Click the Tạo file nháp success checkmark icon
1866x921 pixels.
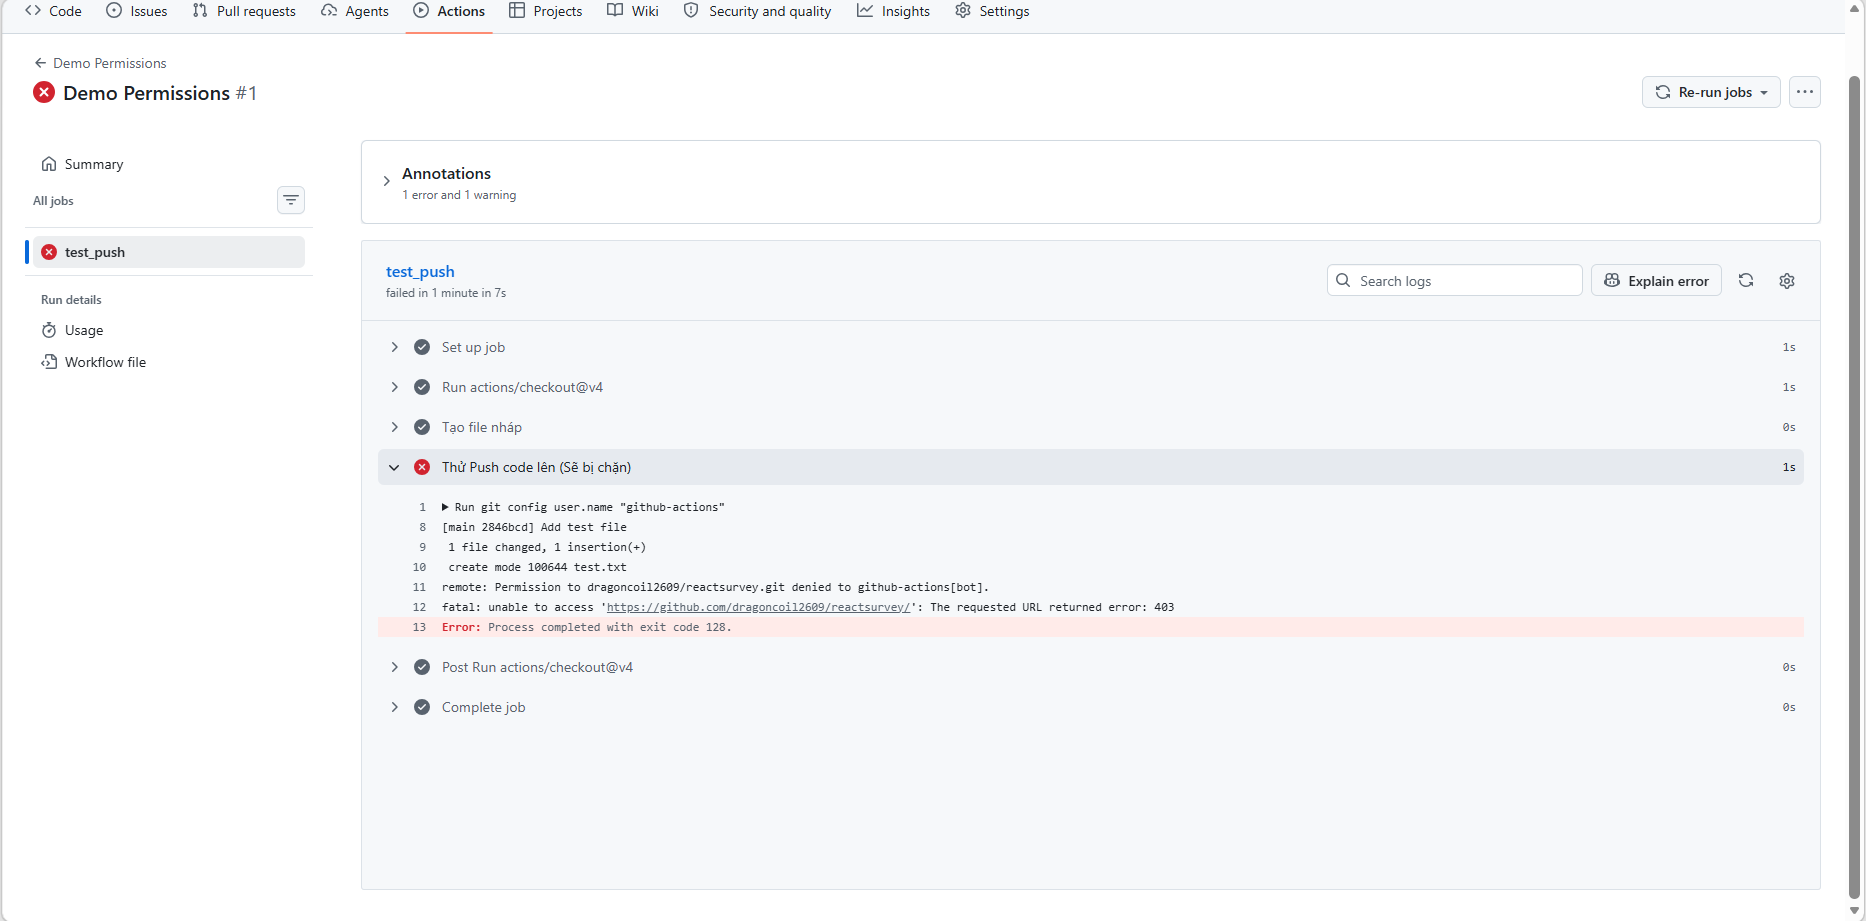pos(422,427)
